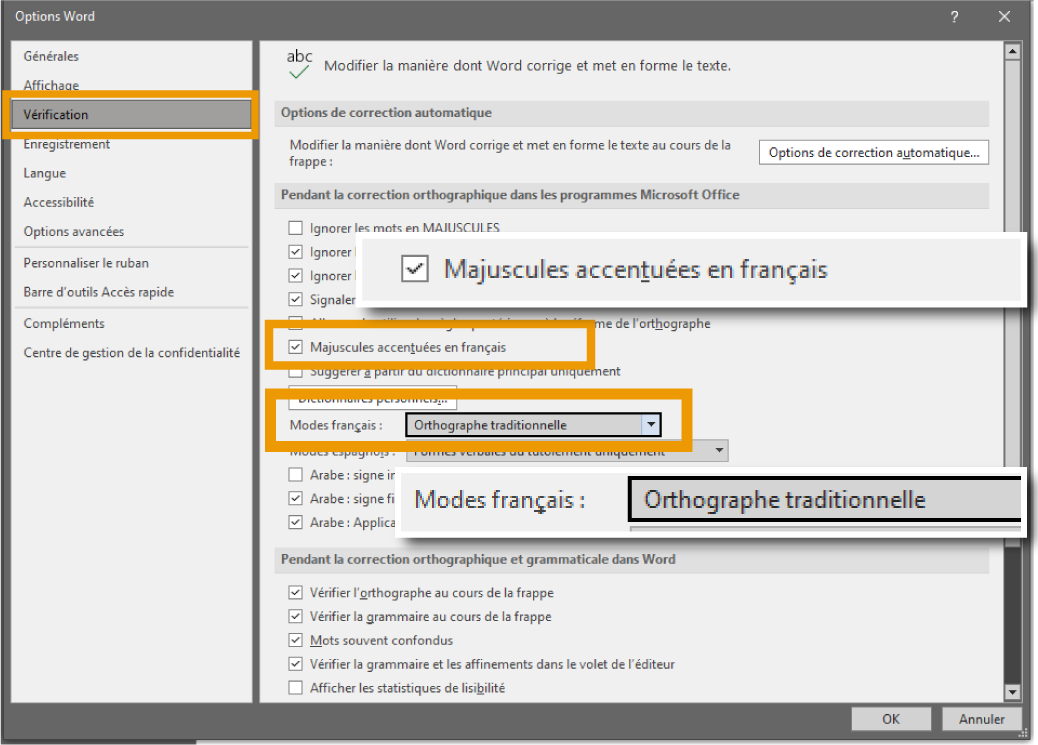The width and height of the screenshot is (1038, 745).
Task: Click Options de correction automatique button
Action: 873,153
